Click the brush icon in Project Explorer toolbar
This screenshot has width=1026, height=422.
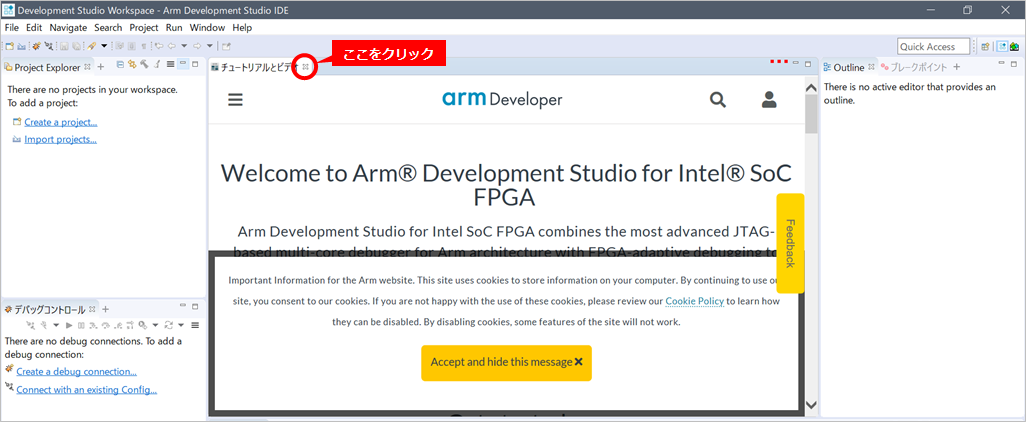click(x=157, y=64)
